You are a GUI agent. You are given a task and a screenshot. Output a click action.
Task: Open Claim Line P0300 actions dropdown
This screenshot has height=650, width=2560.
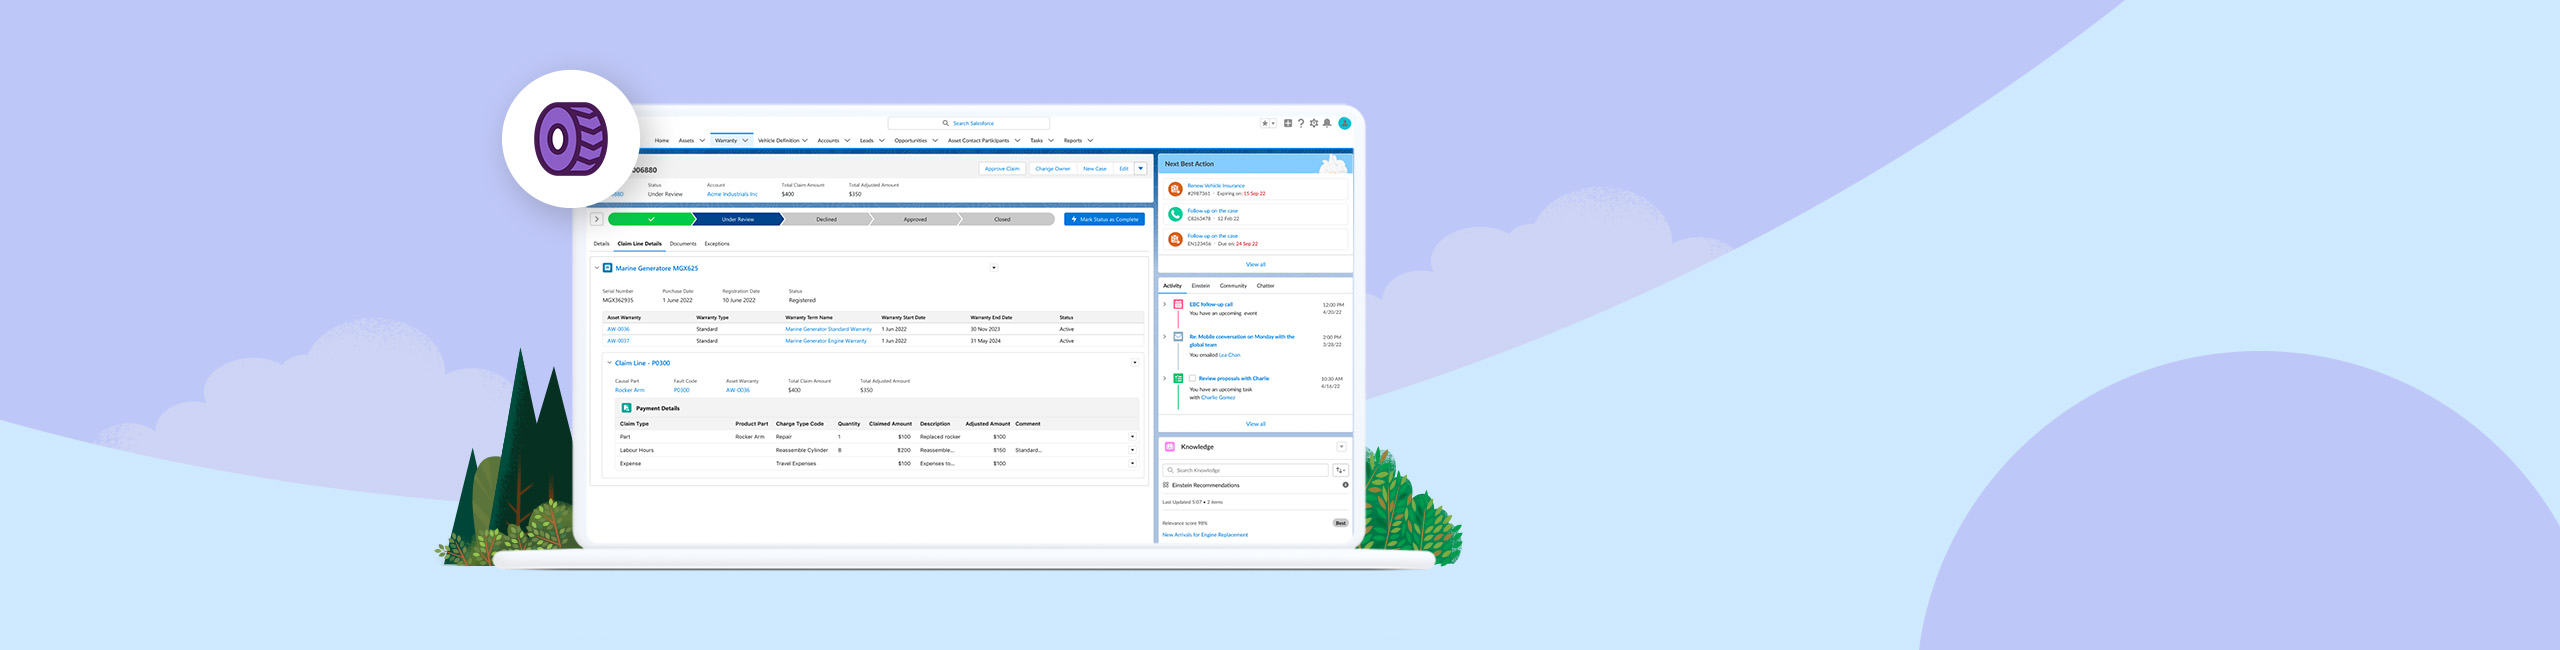(1134, 363)
